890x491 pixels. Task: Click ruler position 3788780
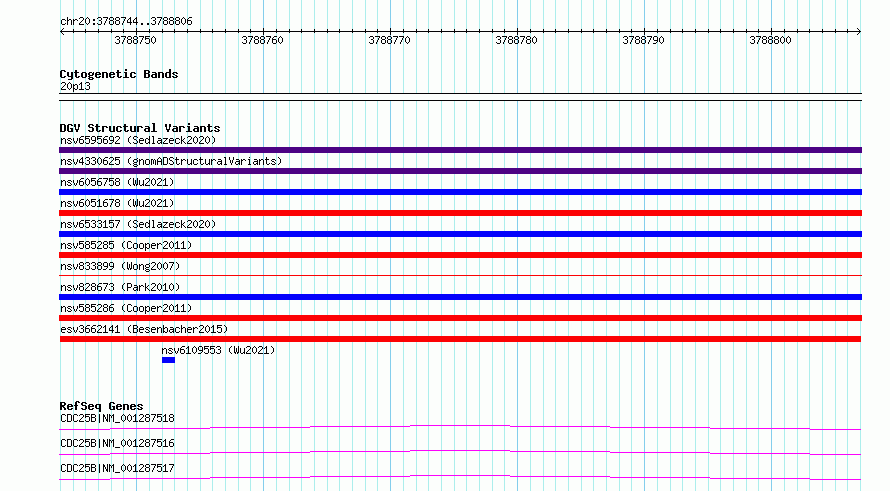(516, 40)
